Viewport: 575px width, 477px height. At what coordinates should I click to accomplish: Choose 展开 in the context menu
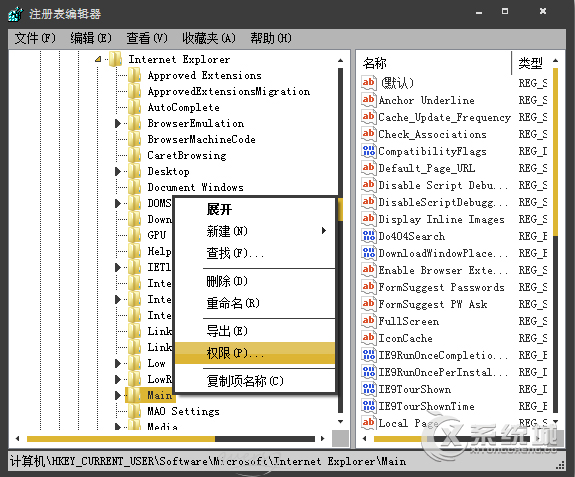point(255,209)
